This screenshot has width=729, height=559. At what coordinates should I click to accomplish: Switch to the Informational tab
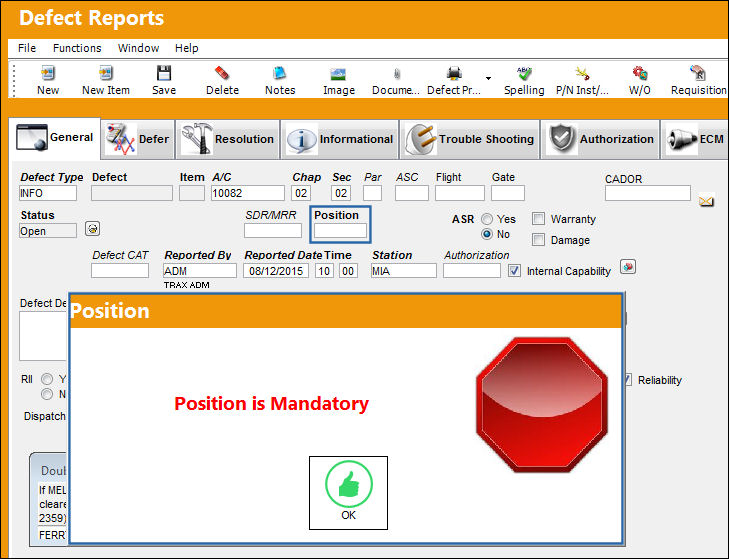340,139
